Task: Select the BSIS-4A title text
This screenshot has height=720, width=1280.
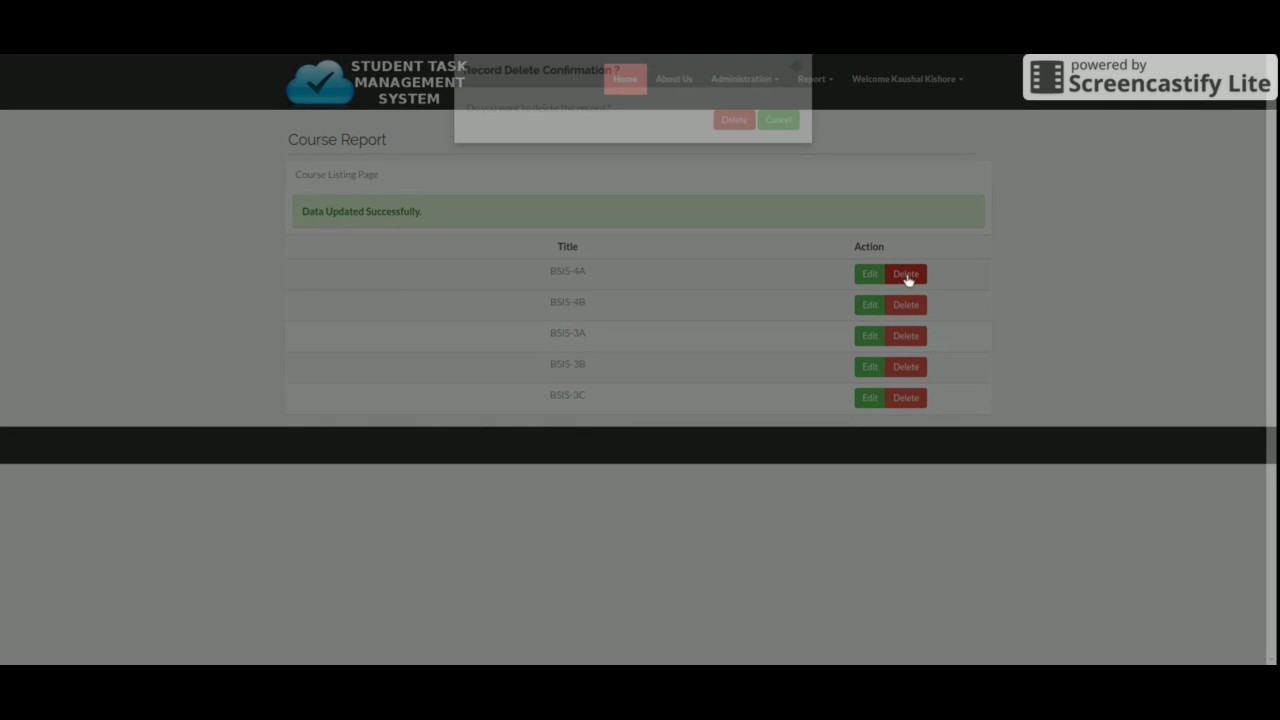Action: [x=567, y=271]
